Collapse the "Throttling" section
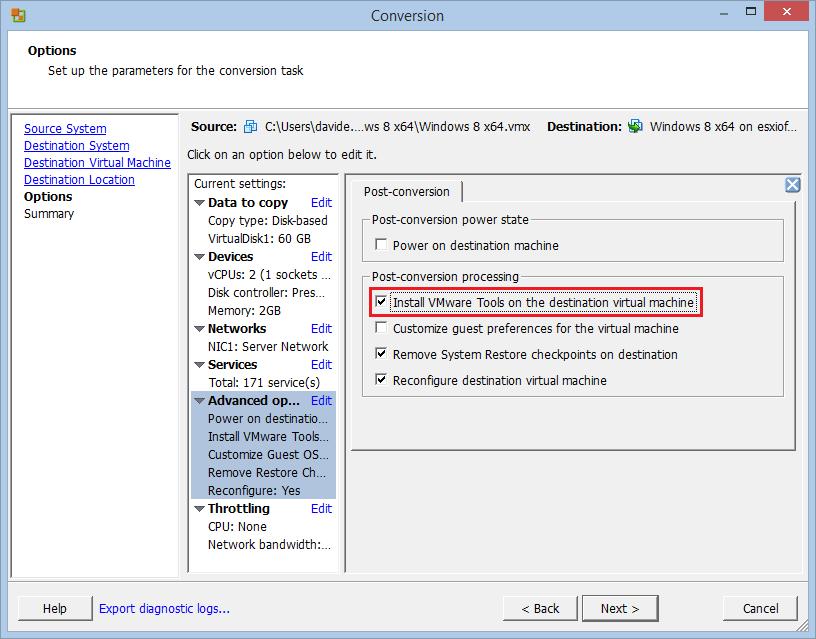This screenshot has height=639, width=816. coord(200,508)
